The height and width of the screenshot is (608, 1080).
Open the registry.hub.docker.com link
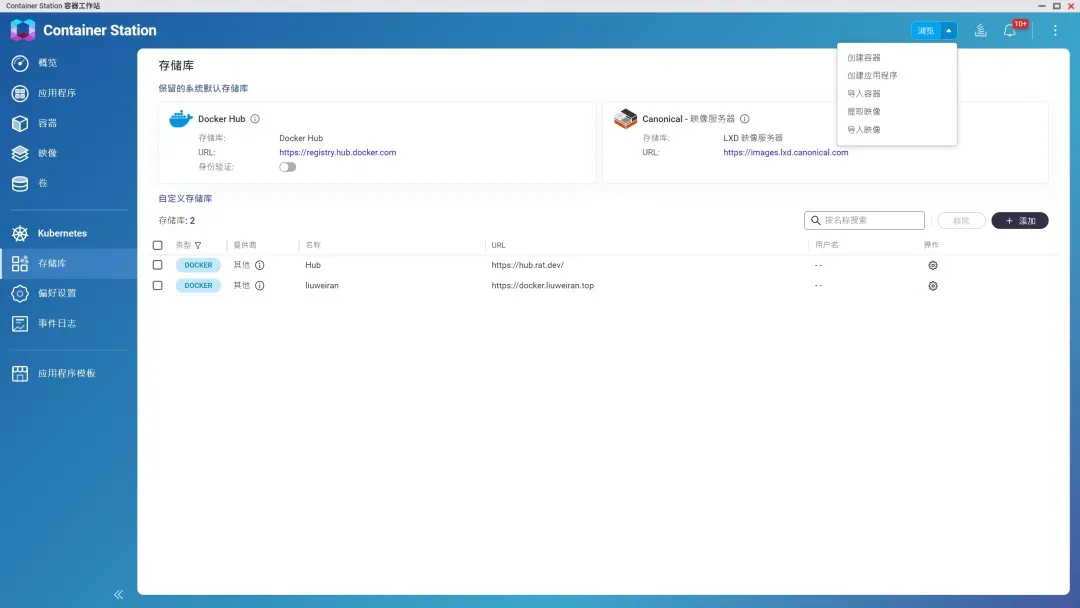pyautogui.click(x=337, y=153)
